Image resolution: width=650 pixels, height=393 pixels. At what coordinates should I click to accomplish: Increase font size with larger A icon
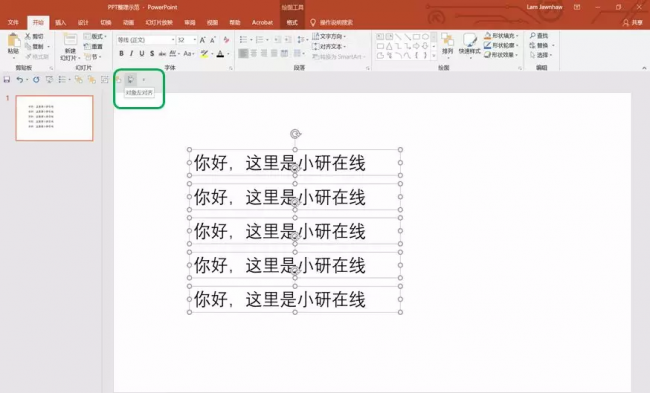point(203,40)
